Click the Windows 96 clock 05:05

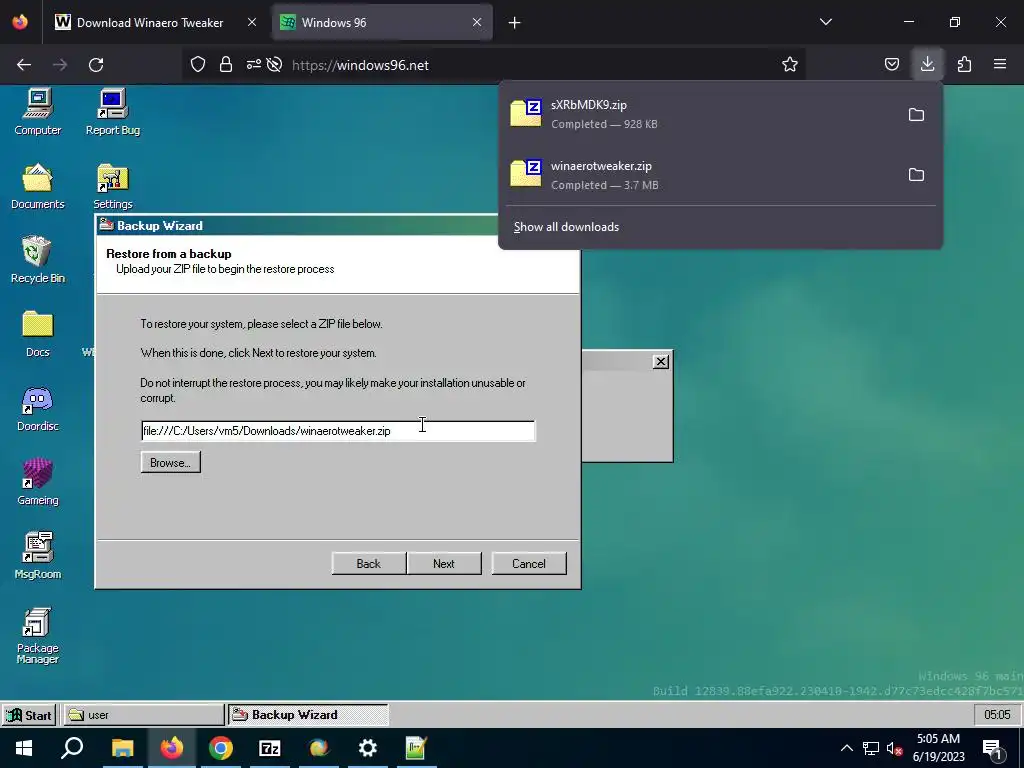(x=997, y=714)
